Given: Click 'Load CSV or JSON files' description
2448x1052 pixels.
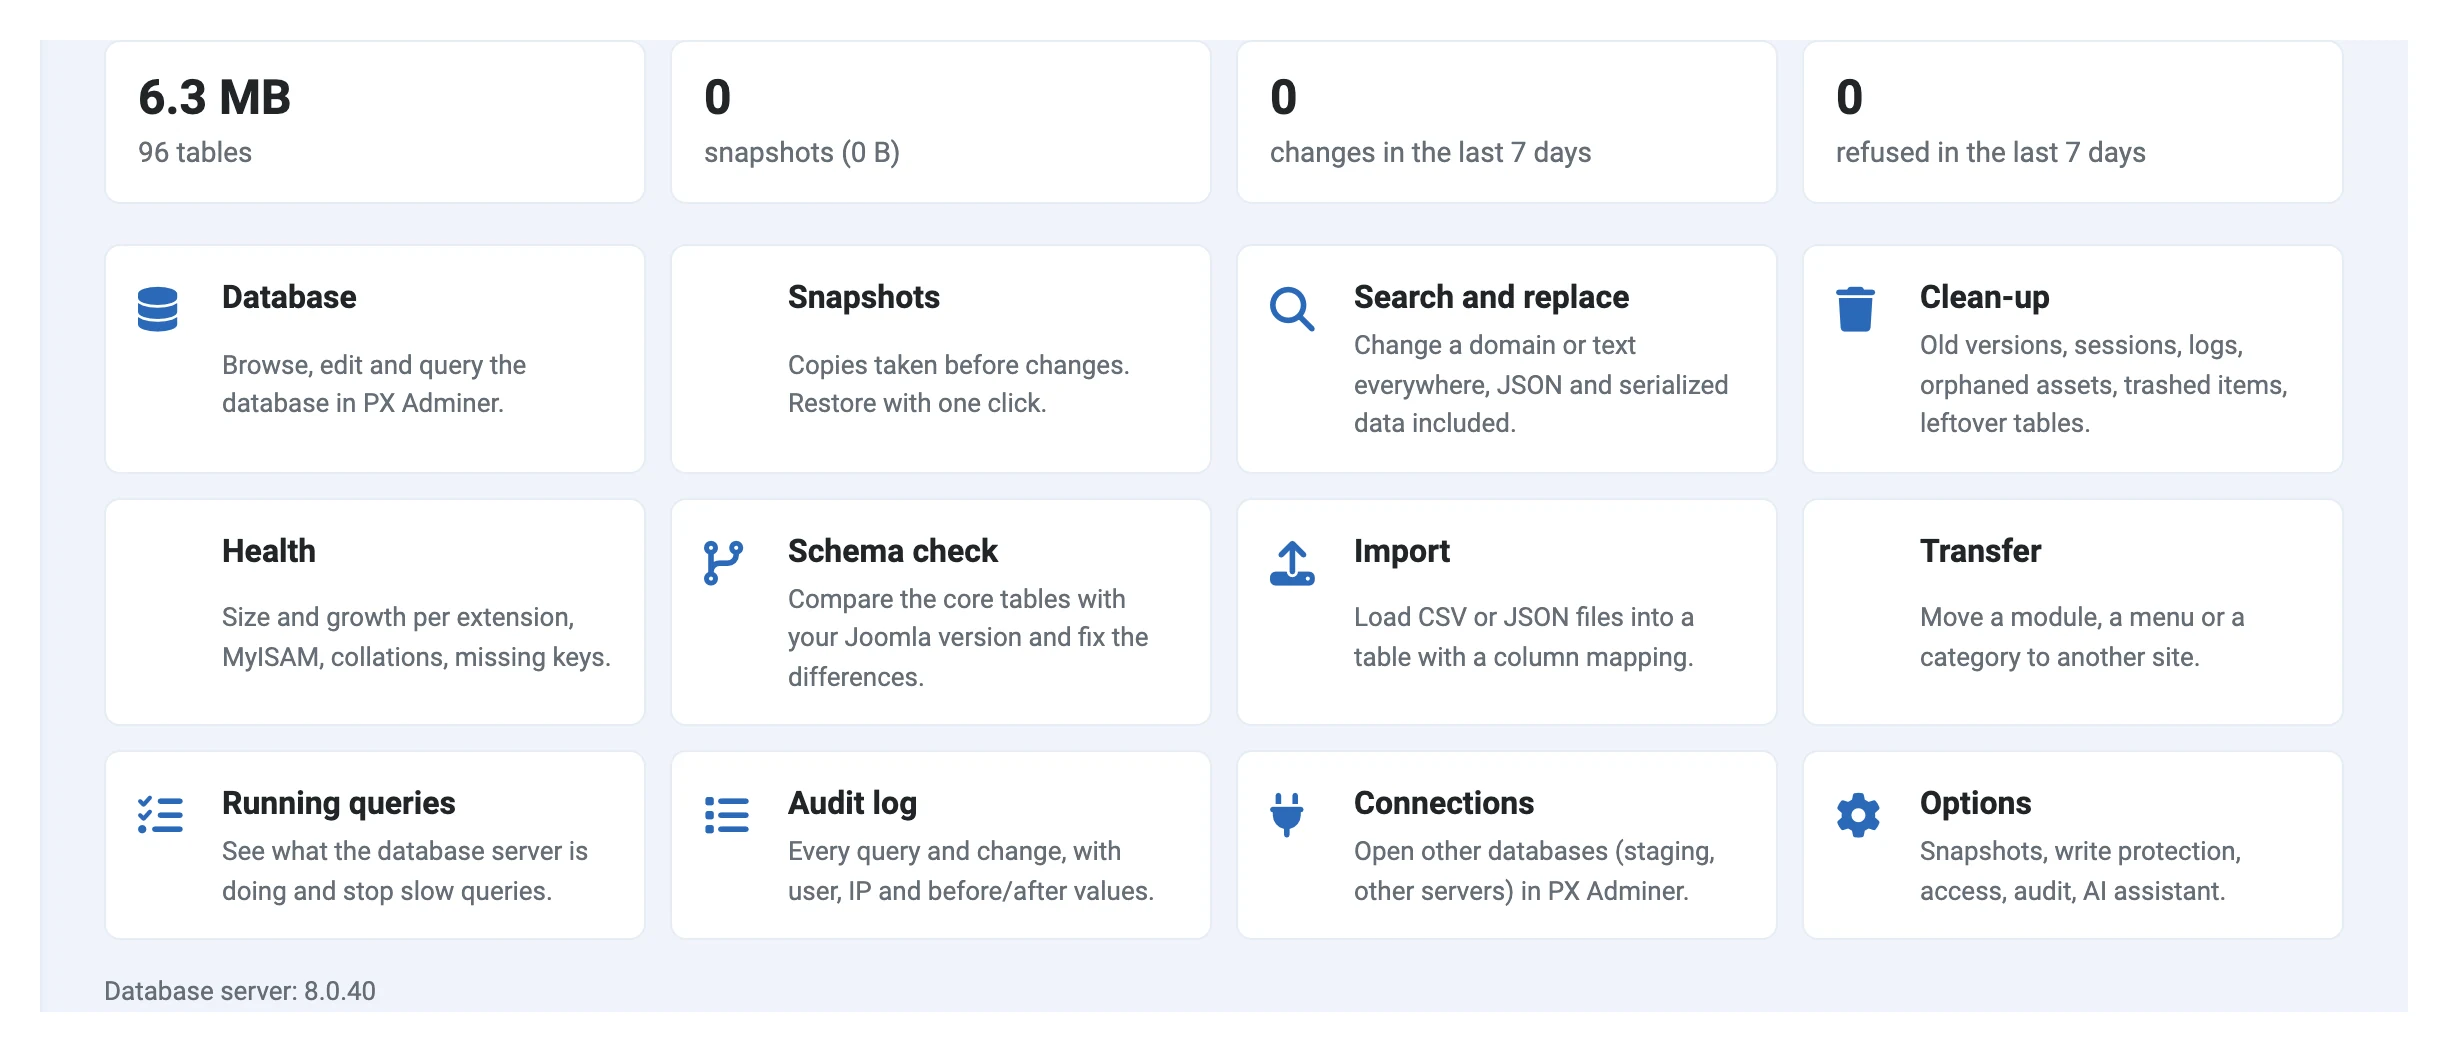Looking at the screenshot, I should click(1524, 637).
